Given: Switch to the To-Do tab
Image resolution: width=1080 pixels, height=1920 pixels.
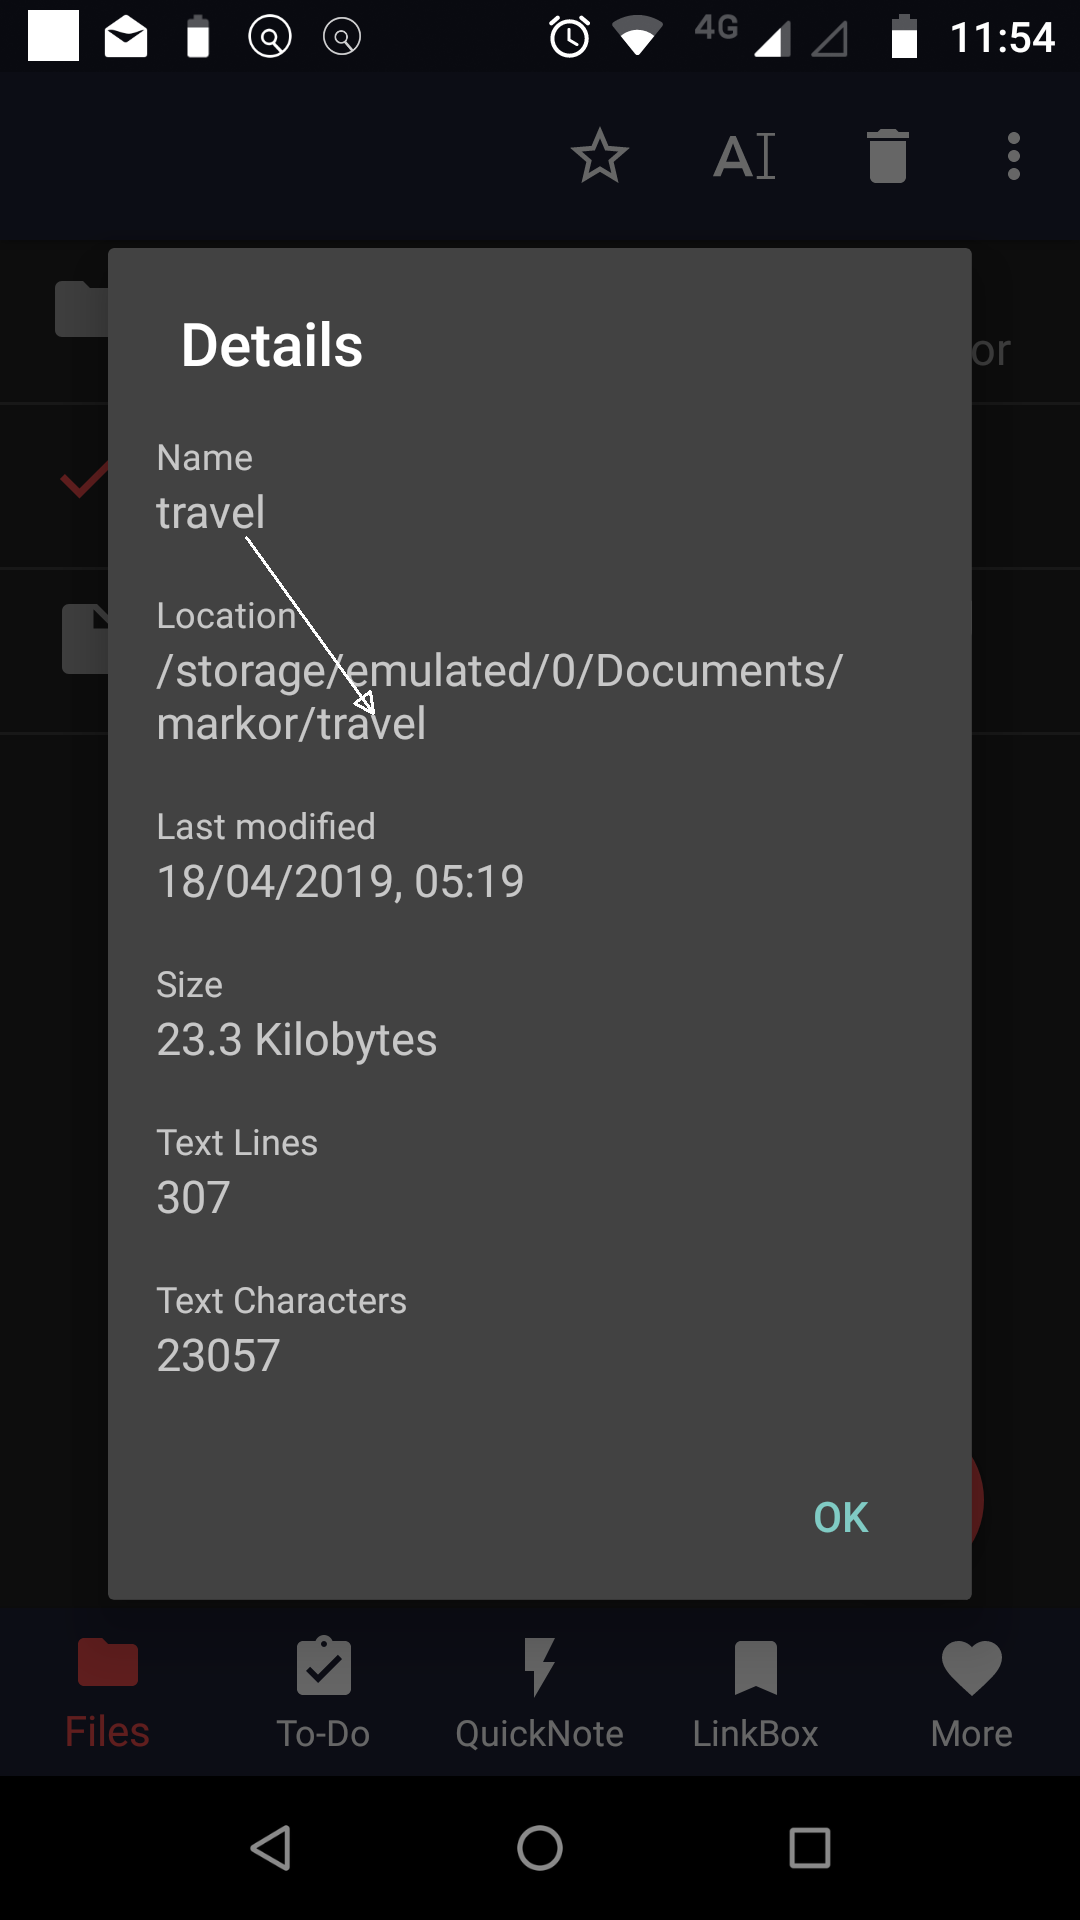Looking at the screenshot, I should tap(323, 1695).
